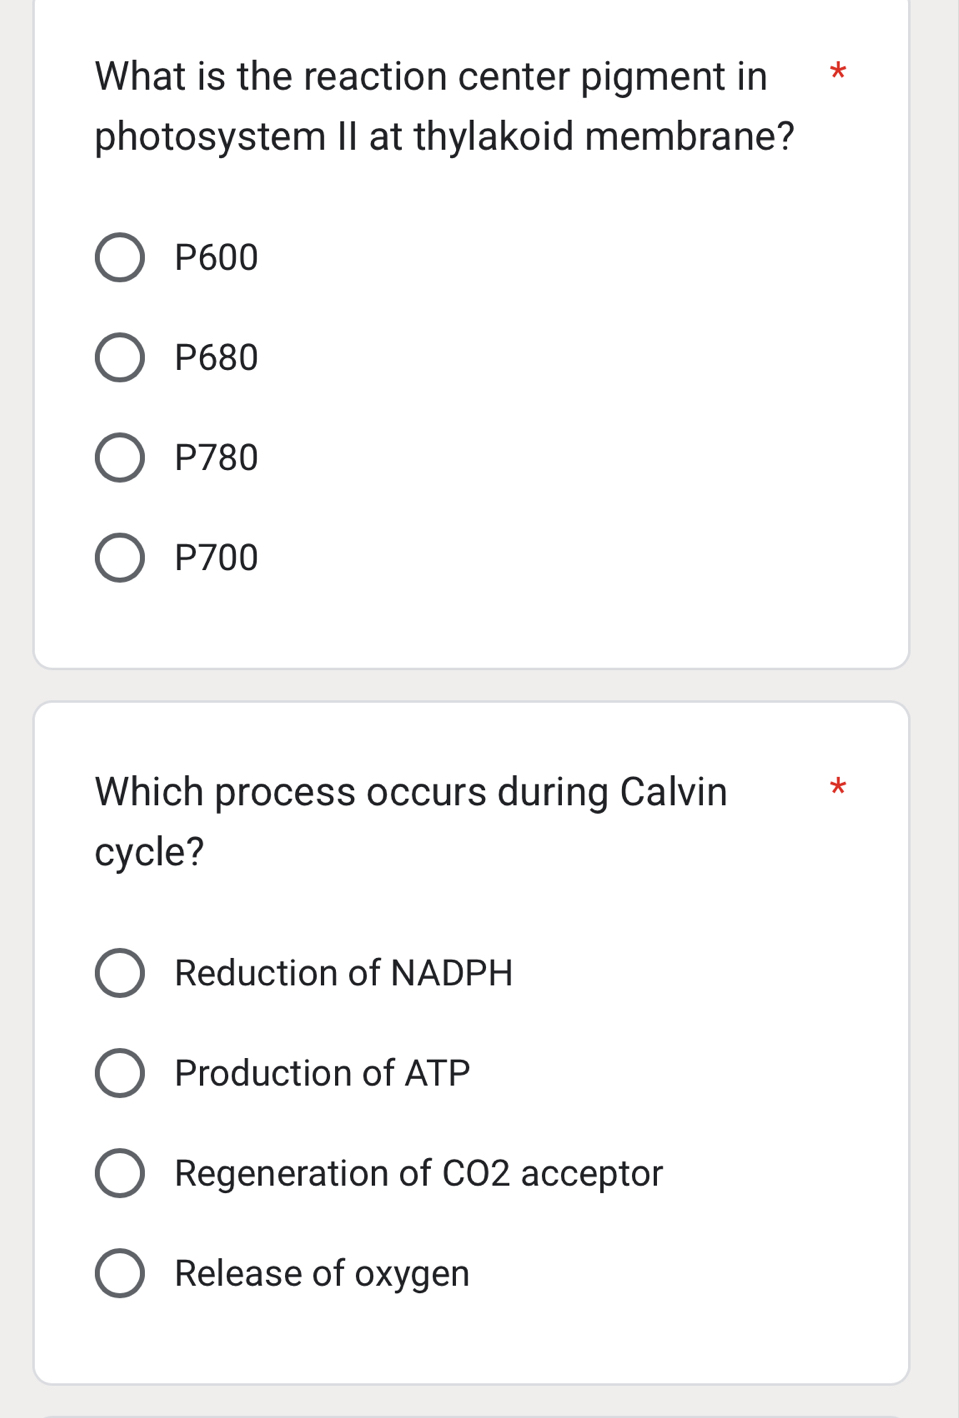Screen dimensions: 959x1418
Task: Click the P700 answer label text
Action: point(216,557)
